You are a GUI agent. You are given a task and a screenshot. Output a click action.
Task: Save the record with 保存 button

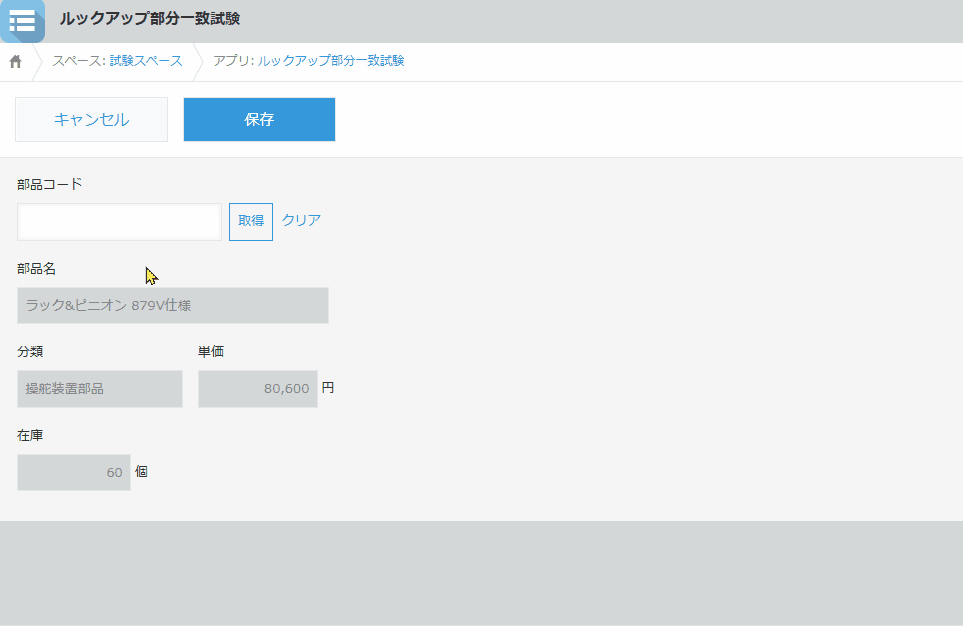click(259, 120)
